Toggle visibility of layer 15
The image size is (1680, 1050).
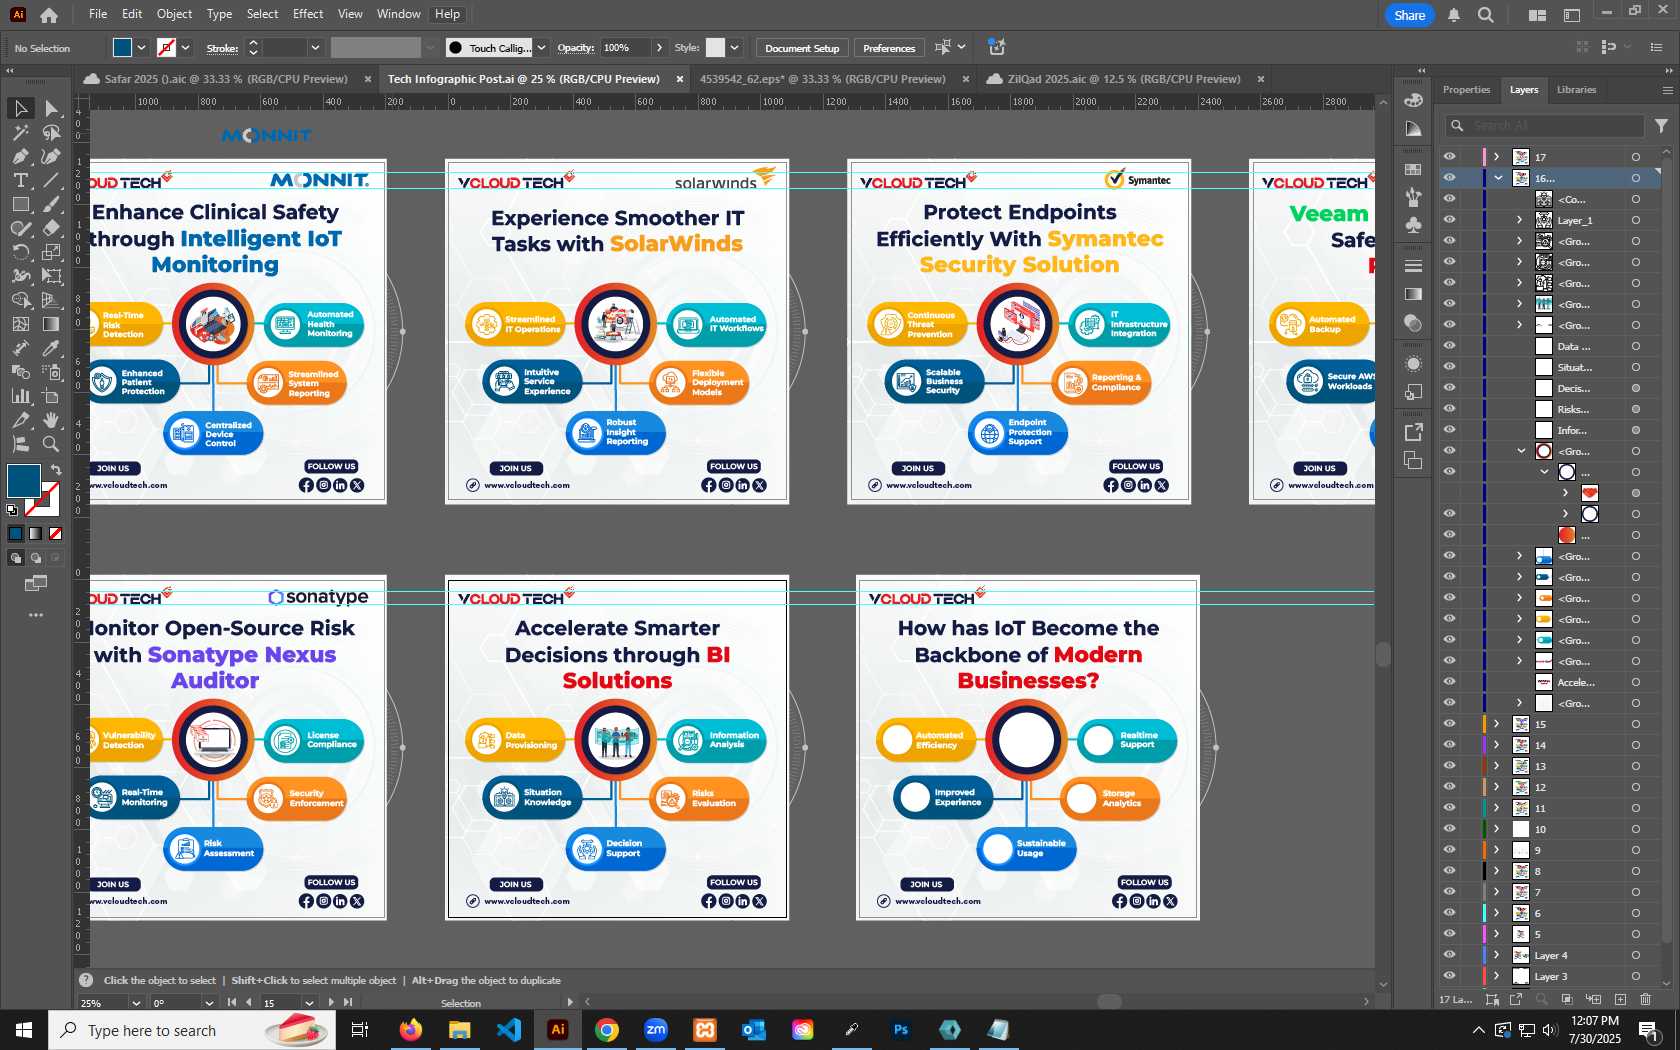(x=1449, y=724)
